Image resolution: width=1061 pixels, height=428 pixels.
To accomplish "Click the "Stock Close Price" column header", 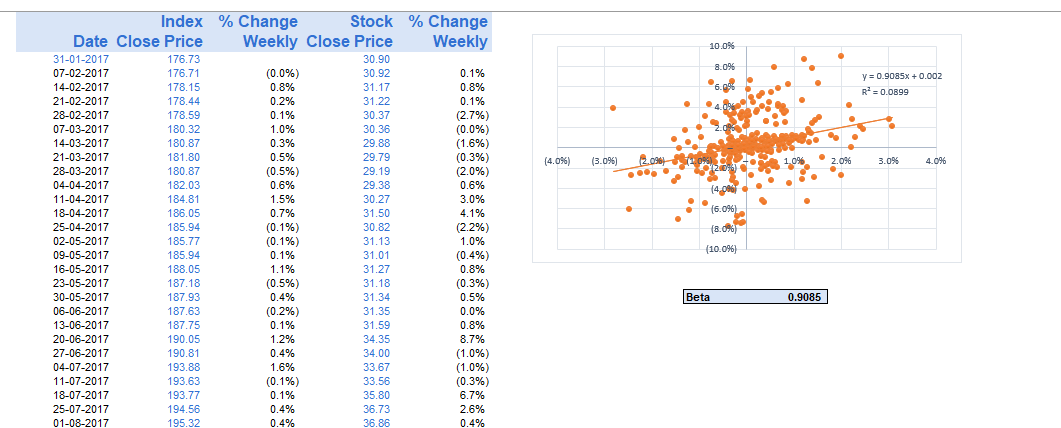I will pyautogui.click(x=350, y=31).
